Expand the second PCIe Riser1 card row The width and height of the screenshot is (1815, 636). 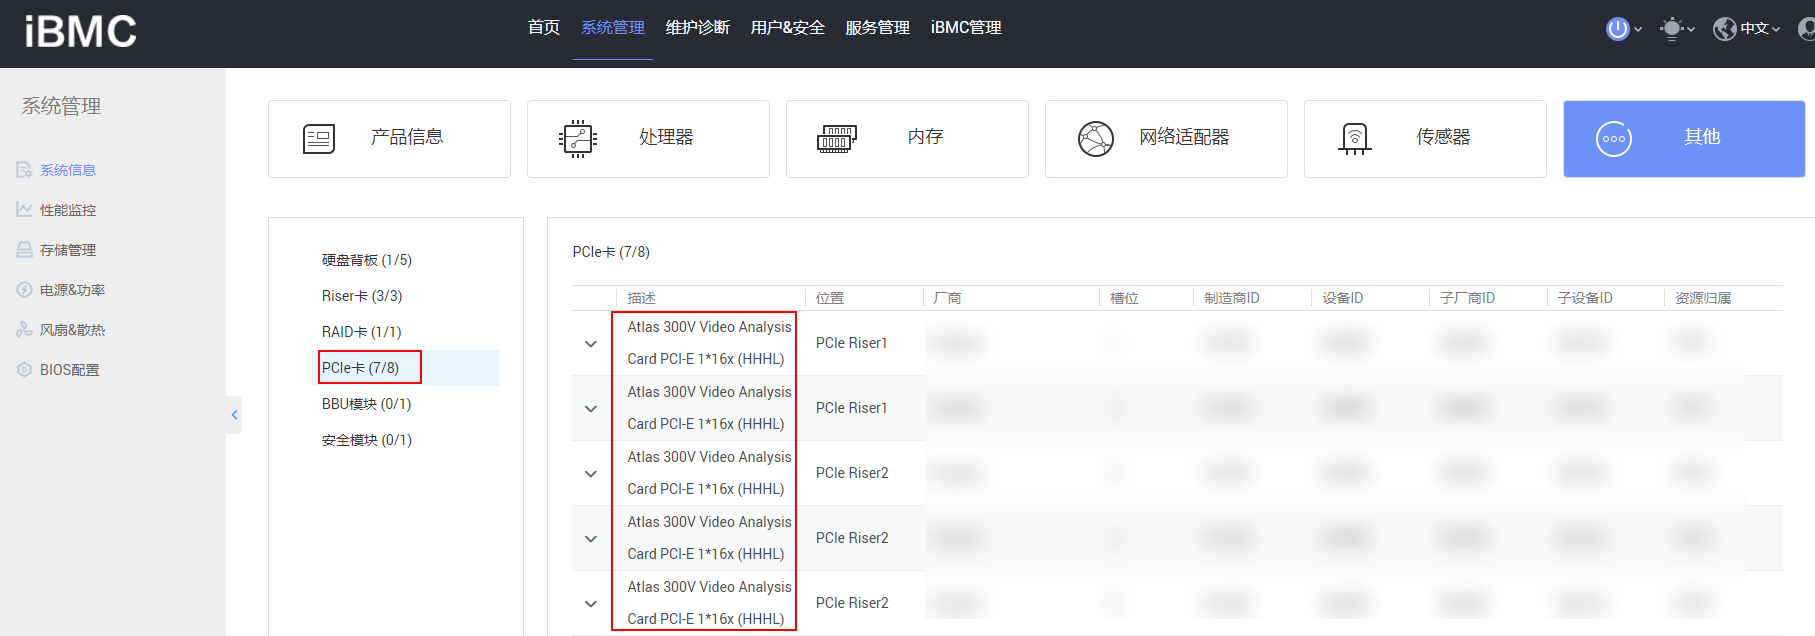[591, 409]
